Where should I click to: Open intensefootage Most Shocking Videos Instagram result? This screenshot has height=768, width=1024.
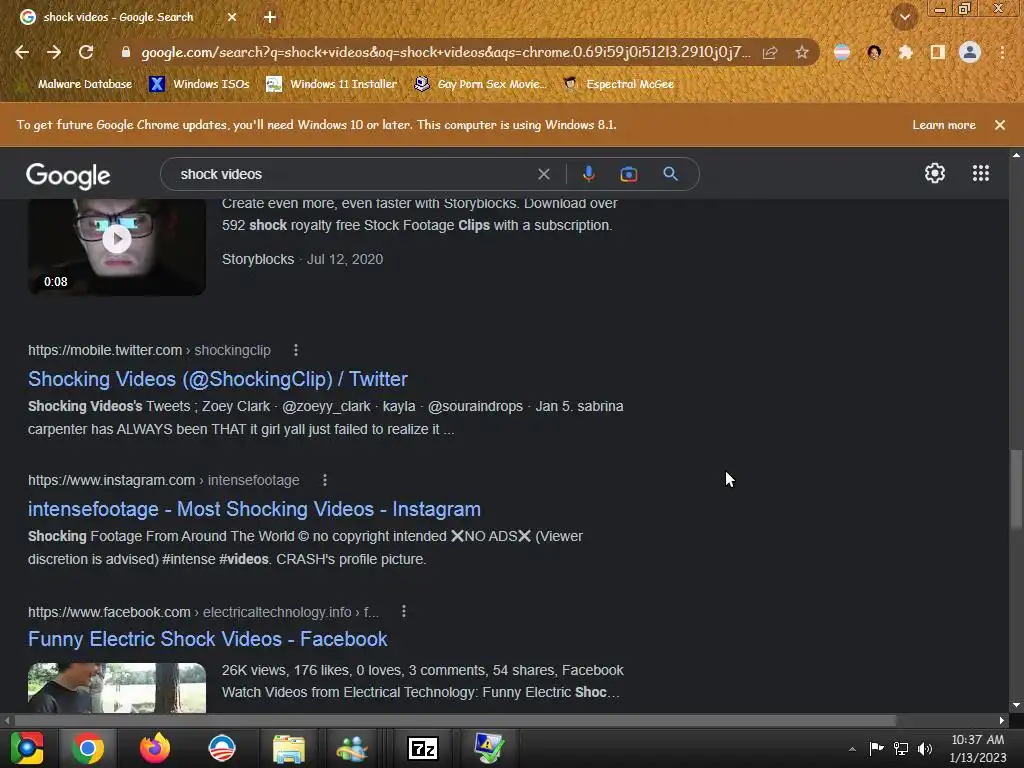(x=254, y=509)
